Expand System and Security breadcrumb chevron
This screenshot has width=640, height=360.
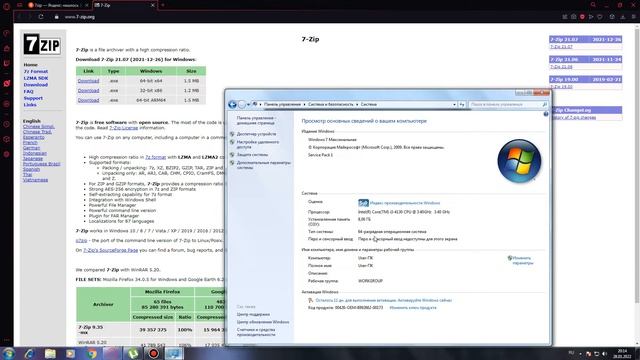pyautogui.click(x=357, y=104)
